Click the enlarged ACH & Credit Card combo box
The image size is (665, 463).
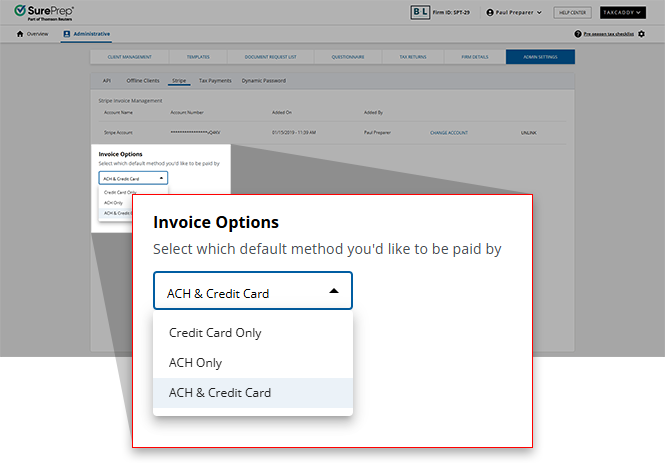(x=253, y=291)
